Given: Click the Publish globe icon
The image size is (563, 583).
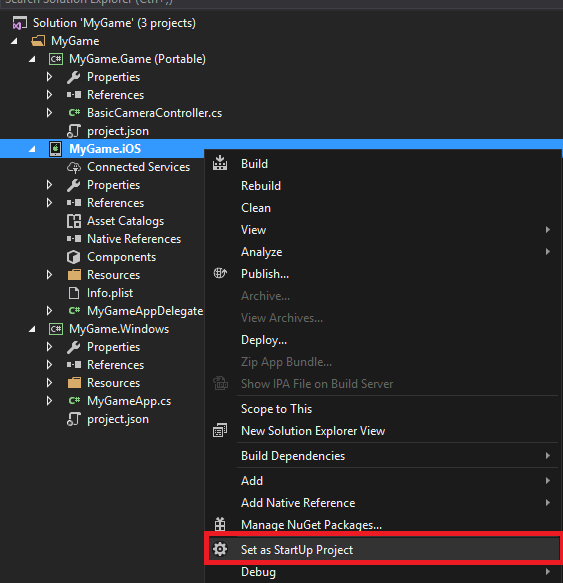Looking at the screenshot, I should [220, 273].
